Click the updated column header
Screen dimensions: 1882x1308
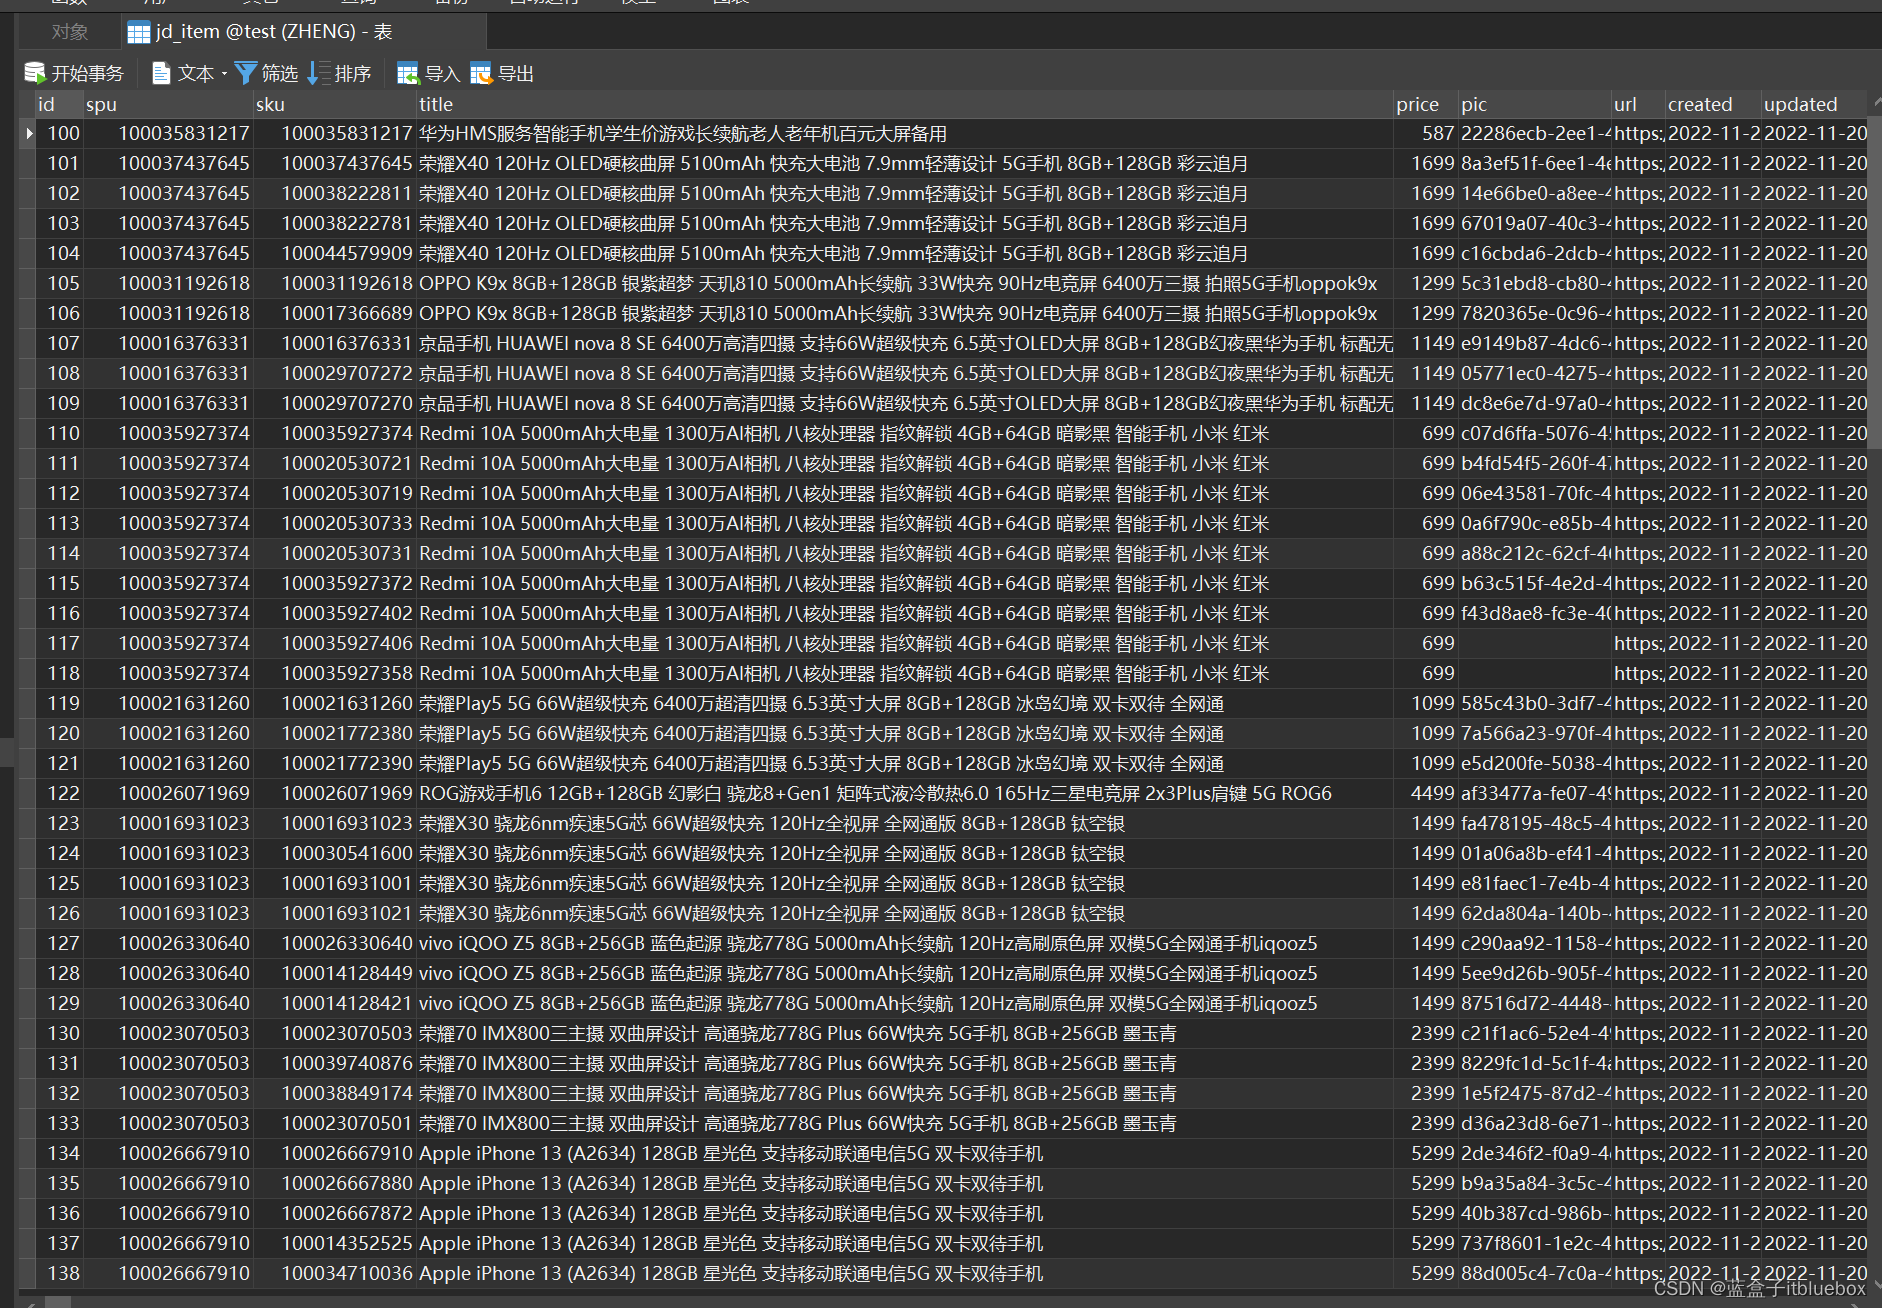(1814, 104)
